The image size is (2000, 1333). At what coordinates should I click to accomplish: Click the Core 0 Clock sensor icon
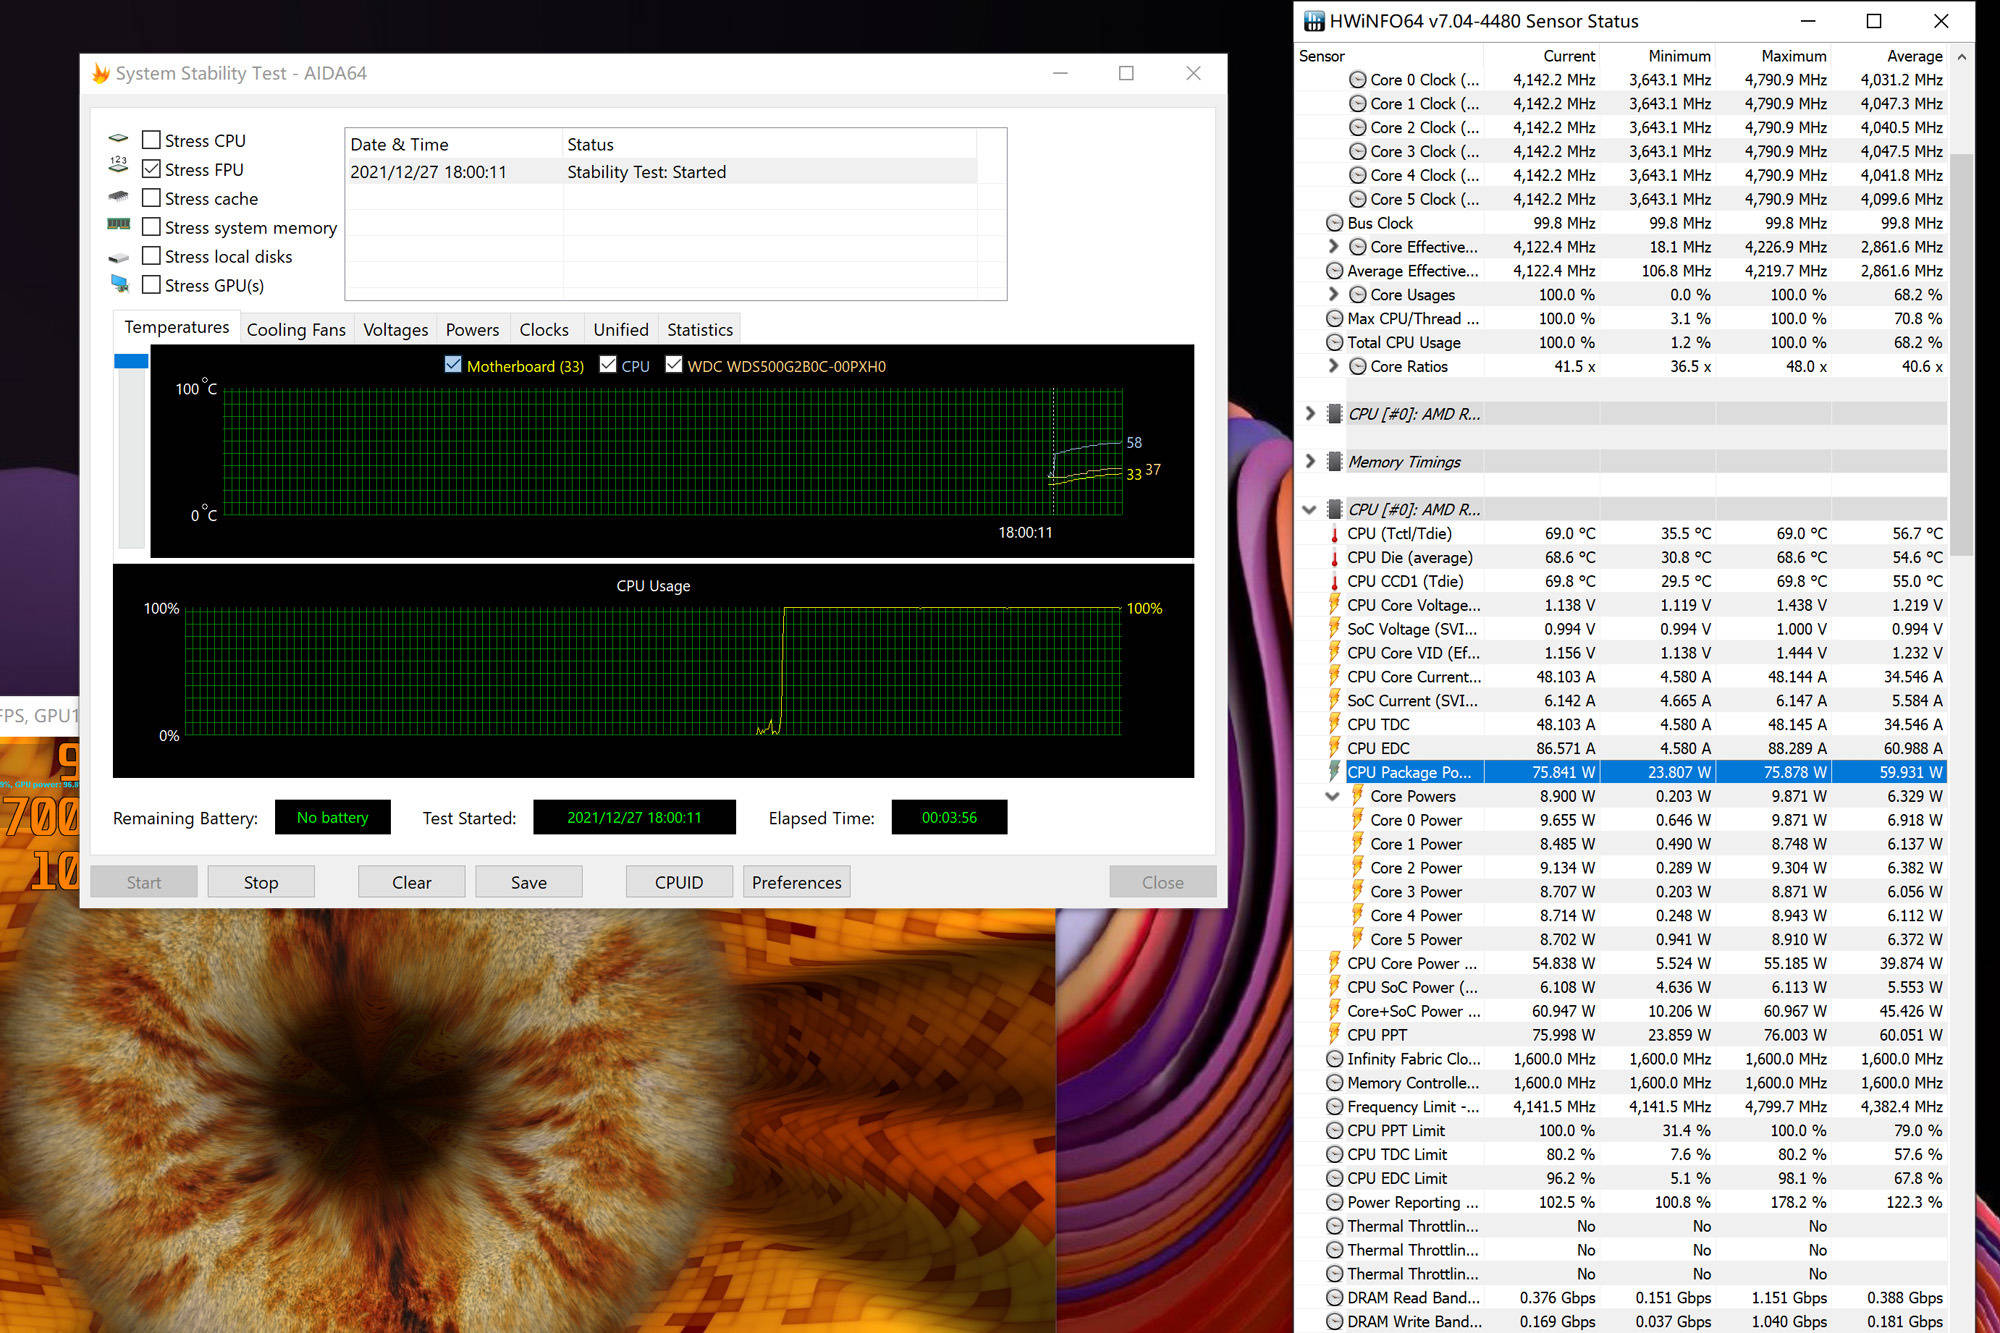click(1357, 80)
